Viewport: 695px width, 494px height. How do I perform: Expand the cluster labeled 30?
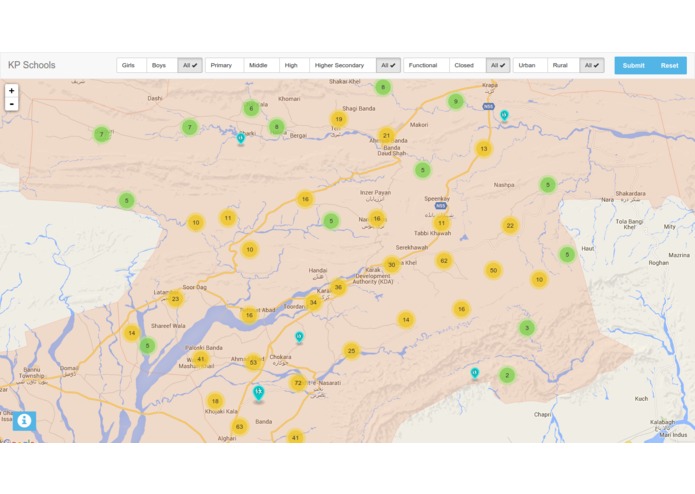[391, 265]
